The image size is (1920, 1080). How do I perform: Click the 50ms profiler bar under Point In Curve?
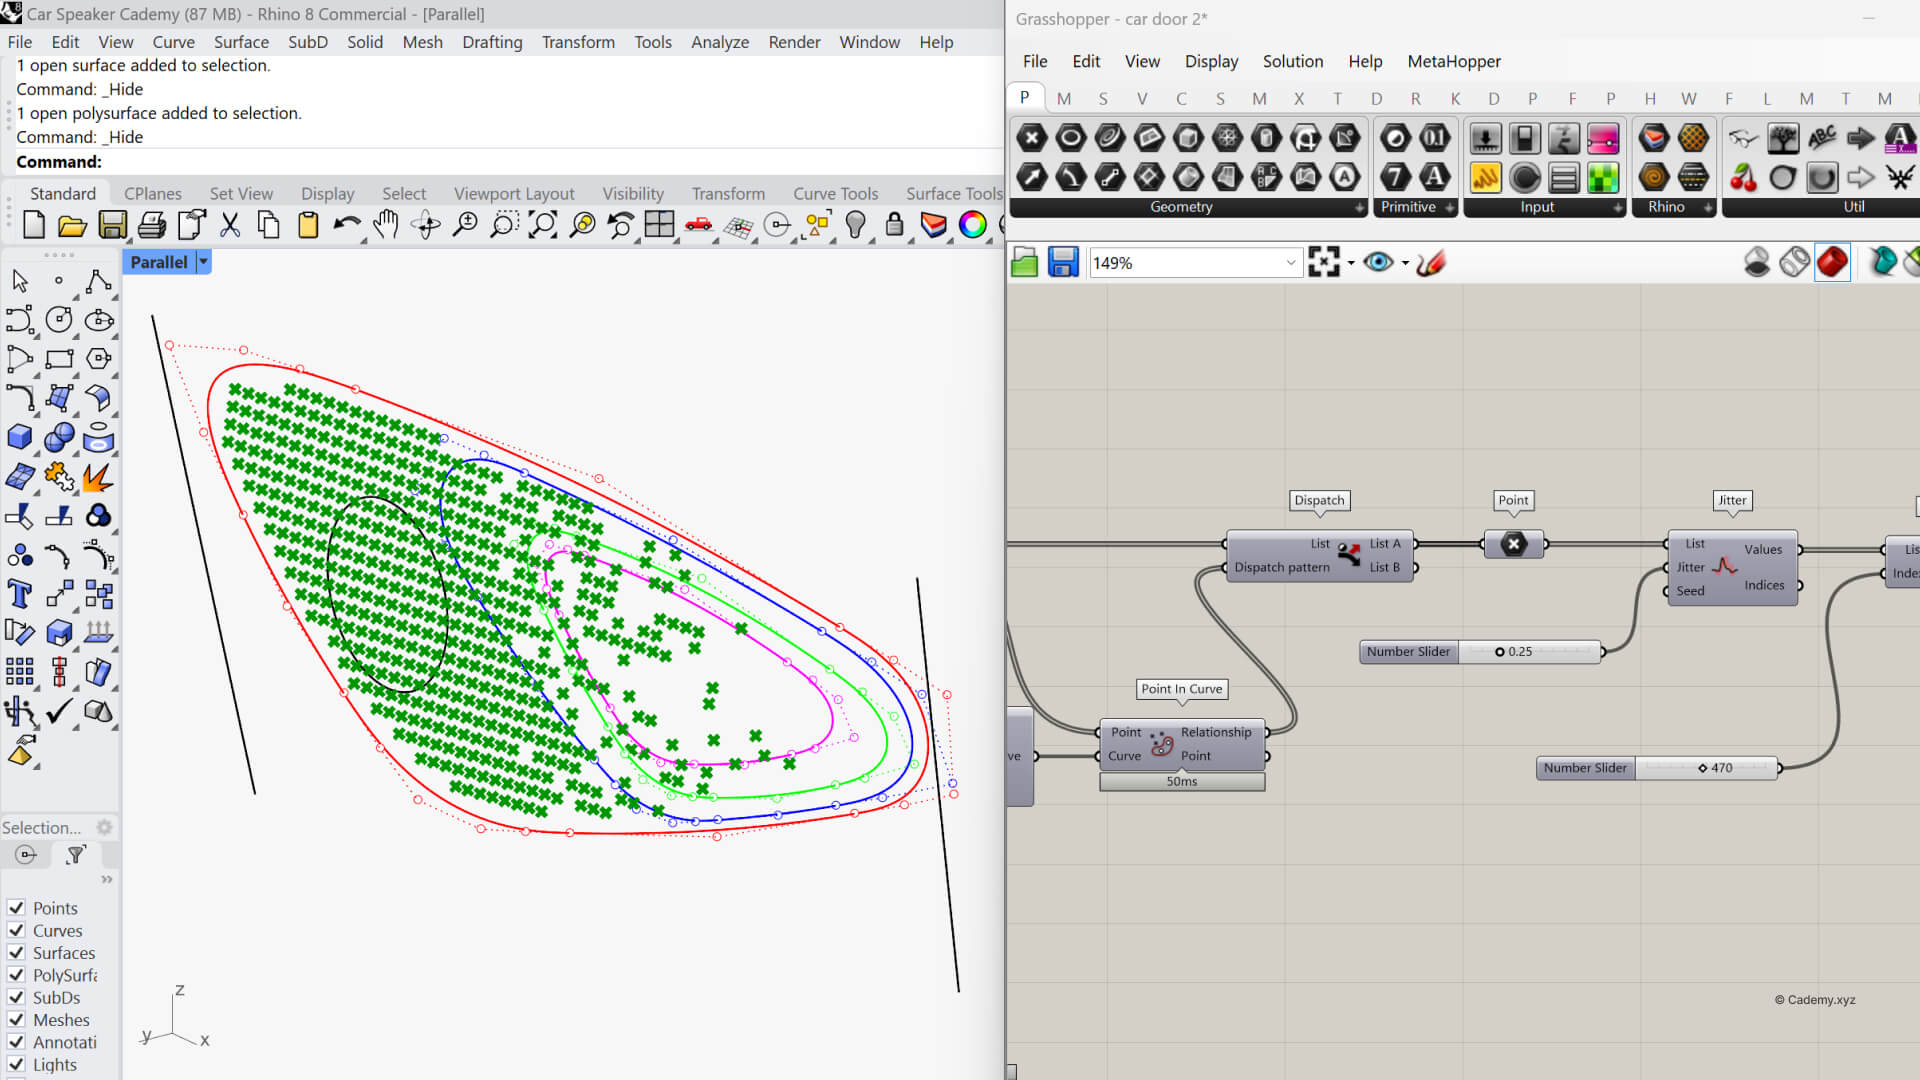point(1182,782)
